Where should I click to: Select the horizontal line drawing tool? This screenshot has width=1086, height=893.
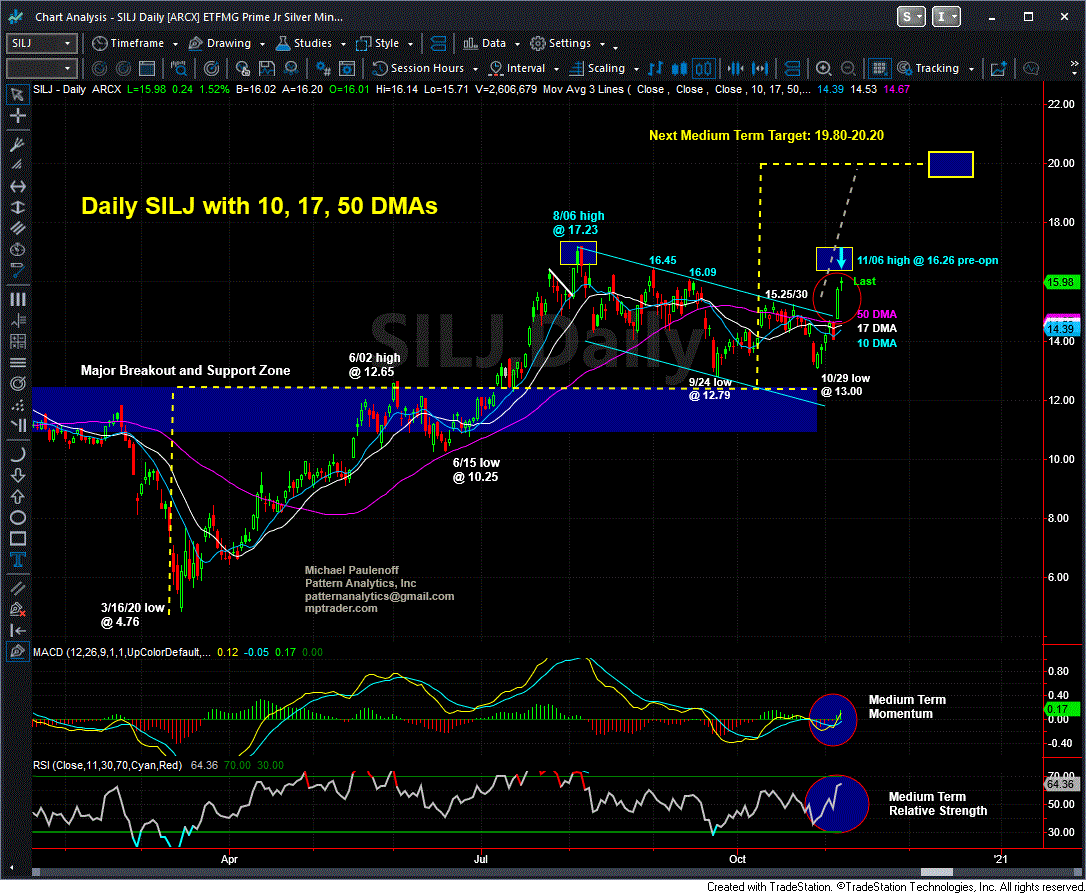pos(17,186)
